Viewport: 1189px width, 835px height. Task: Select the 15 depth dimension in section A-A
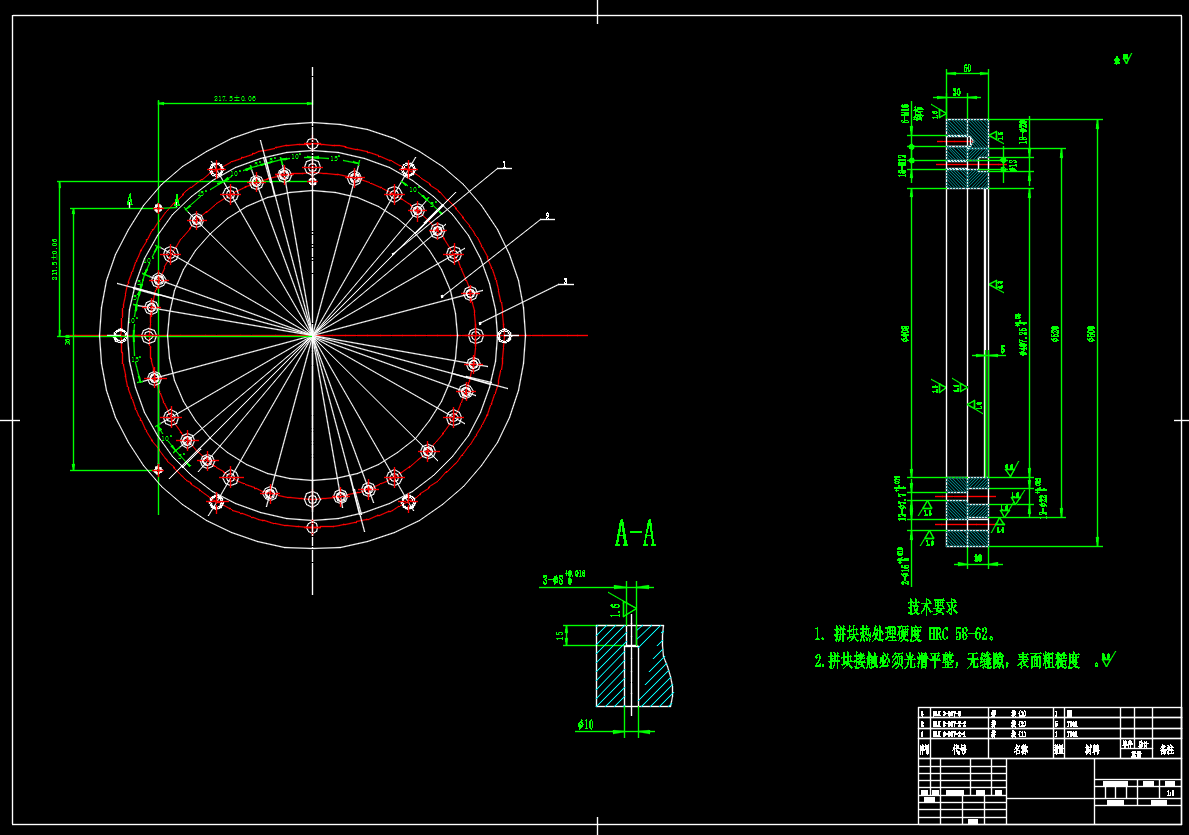pyautogui.click(x=560, y=634)
